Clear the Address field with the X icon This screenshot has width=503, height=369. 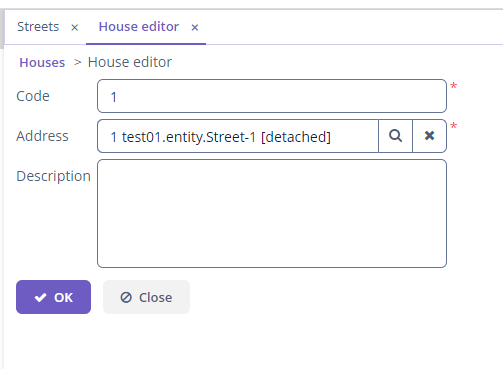429,136
